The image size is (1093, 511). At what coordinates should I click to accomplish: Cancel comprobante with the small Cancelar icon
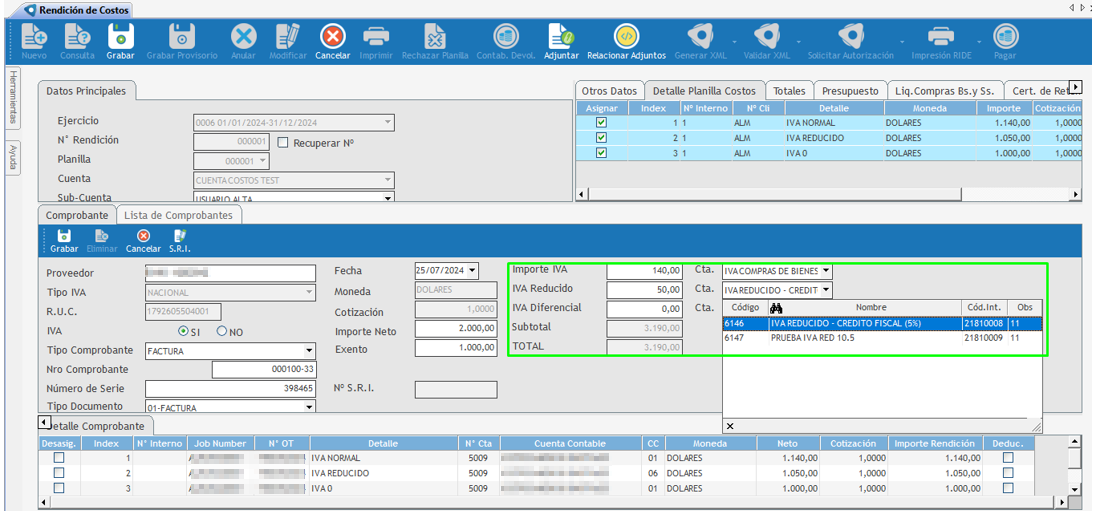point(143,236)
